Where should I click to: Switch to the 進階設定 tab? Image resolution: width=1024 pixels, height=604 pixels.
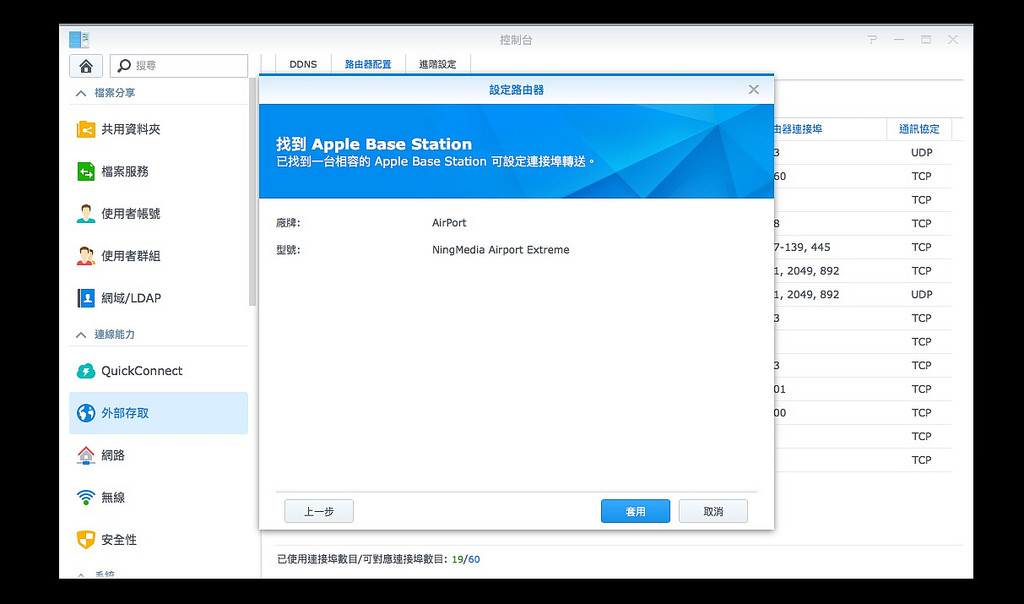[438, 64]
